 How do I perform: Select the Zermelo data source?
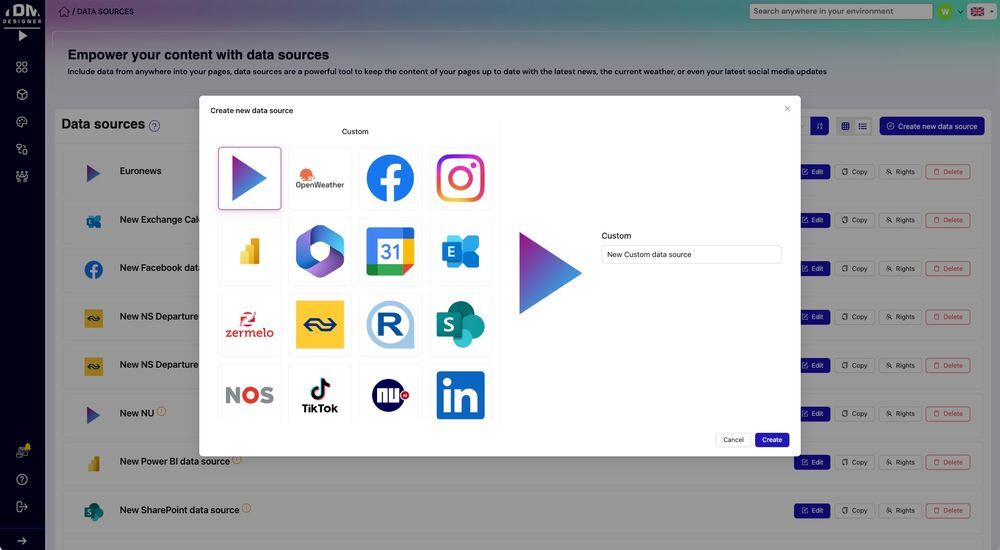coord(249,324)
